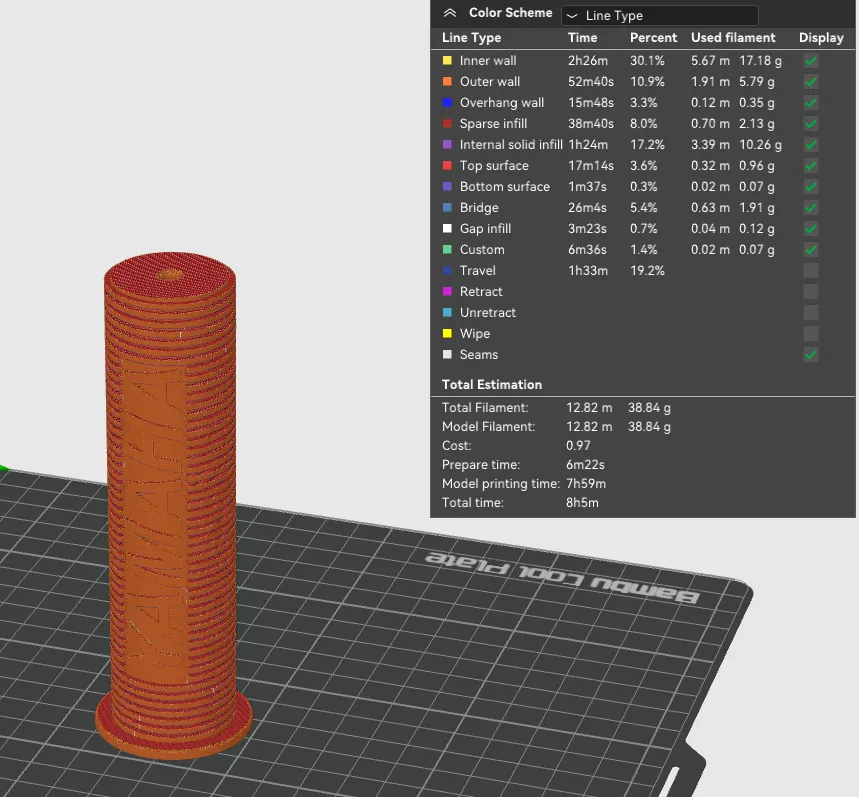Viewport: 859px width, 797px height.
Task: Click the blue Overhang wall color square
Action: (446, 103)
